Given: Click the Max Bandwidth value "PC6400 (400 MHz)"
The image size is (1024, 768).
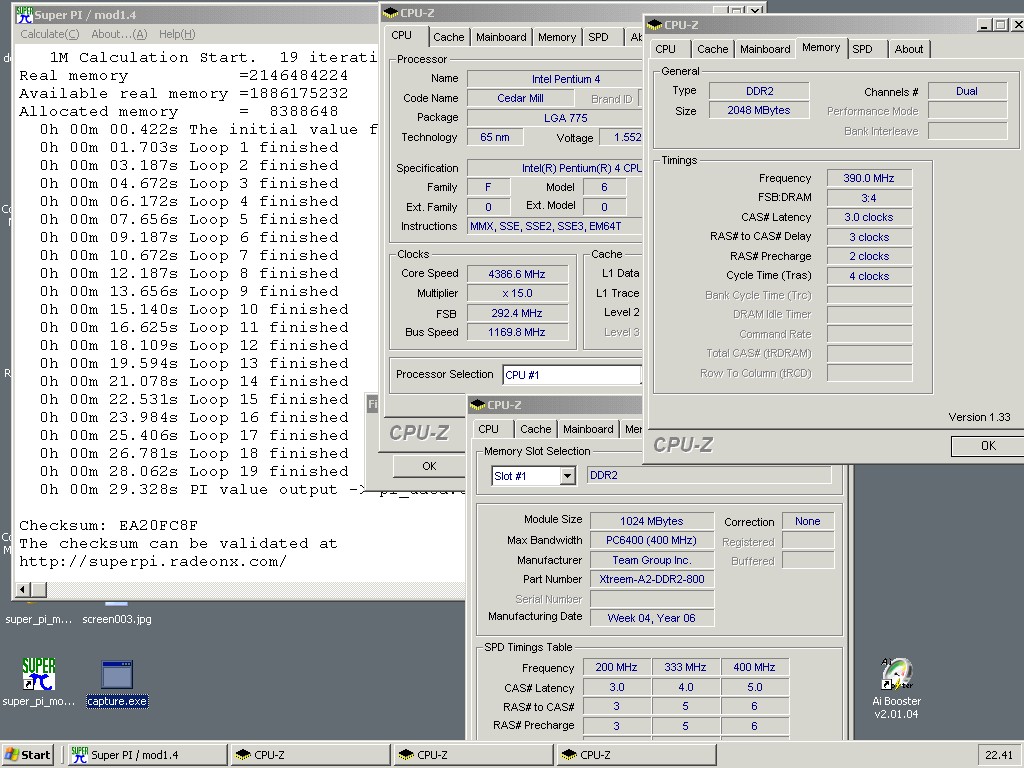Looking at the screenshot, I should coord(652,540).
